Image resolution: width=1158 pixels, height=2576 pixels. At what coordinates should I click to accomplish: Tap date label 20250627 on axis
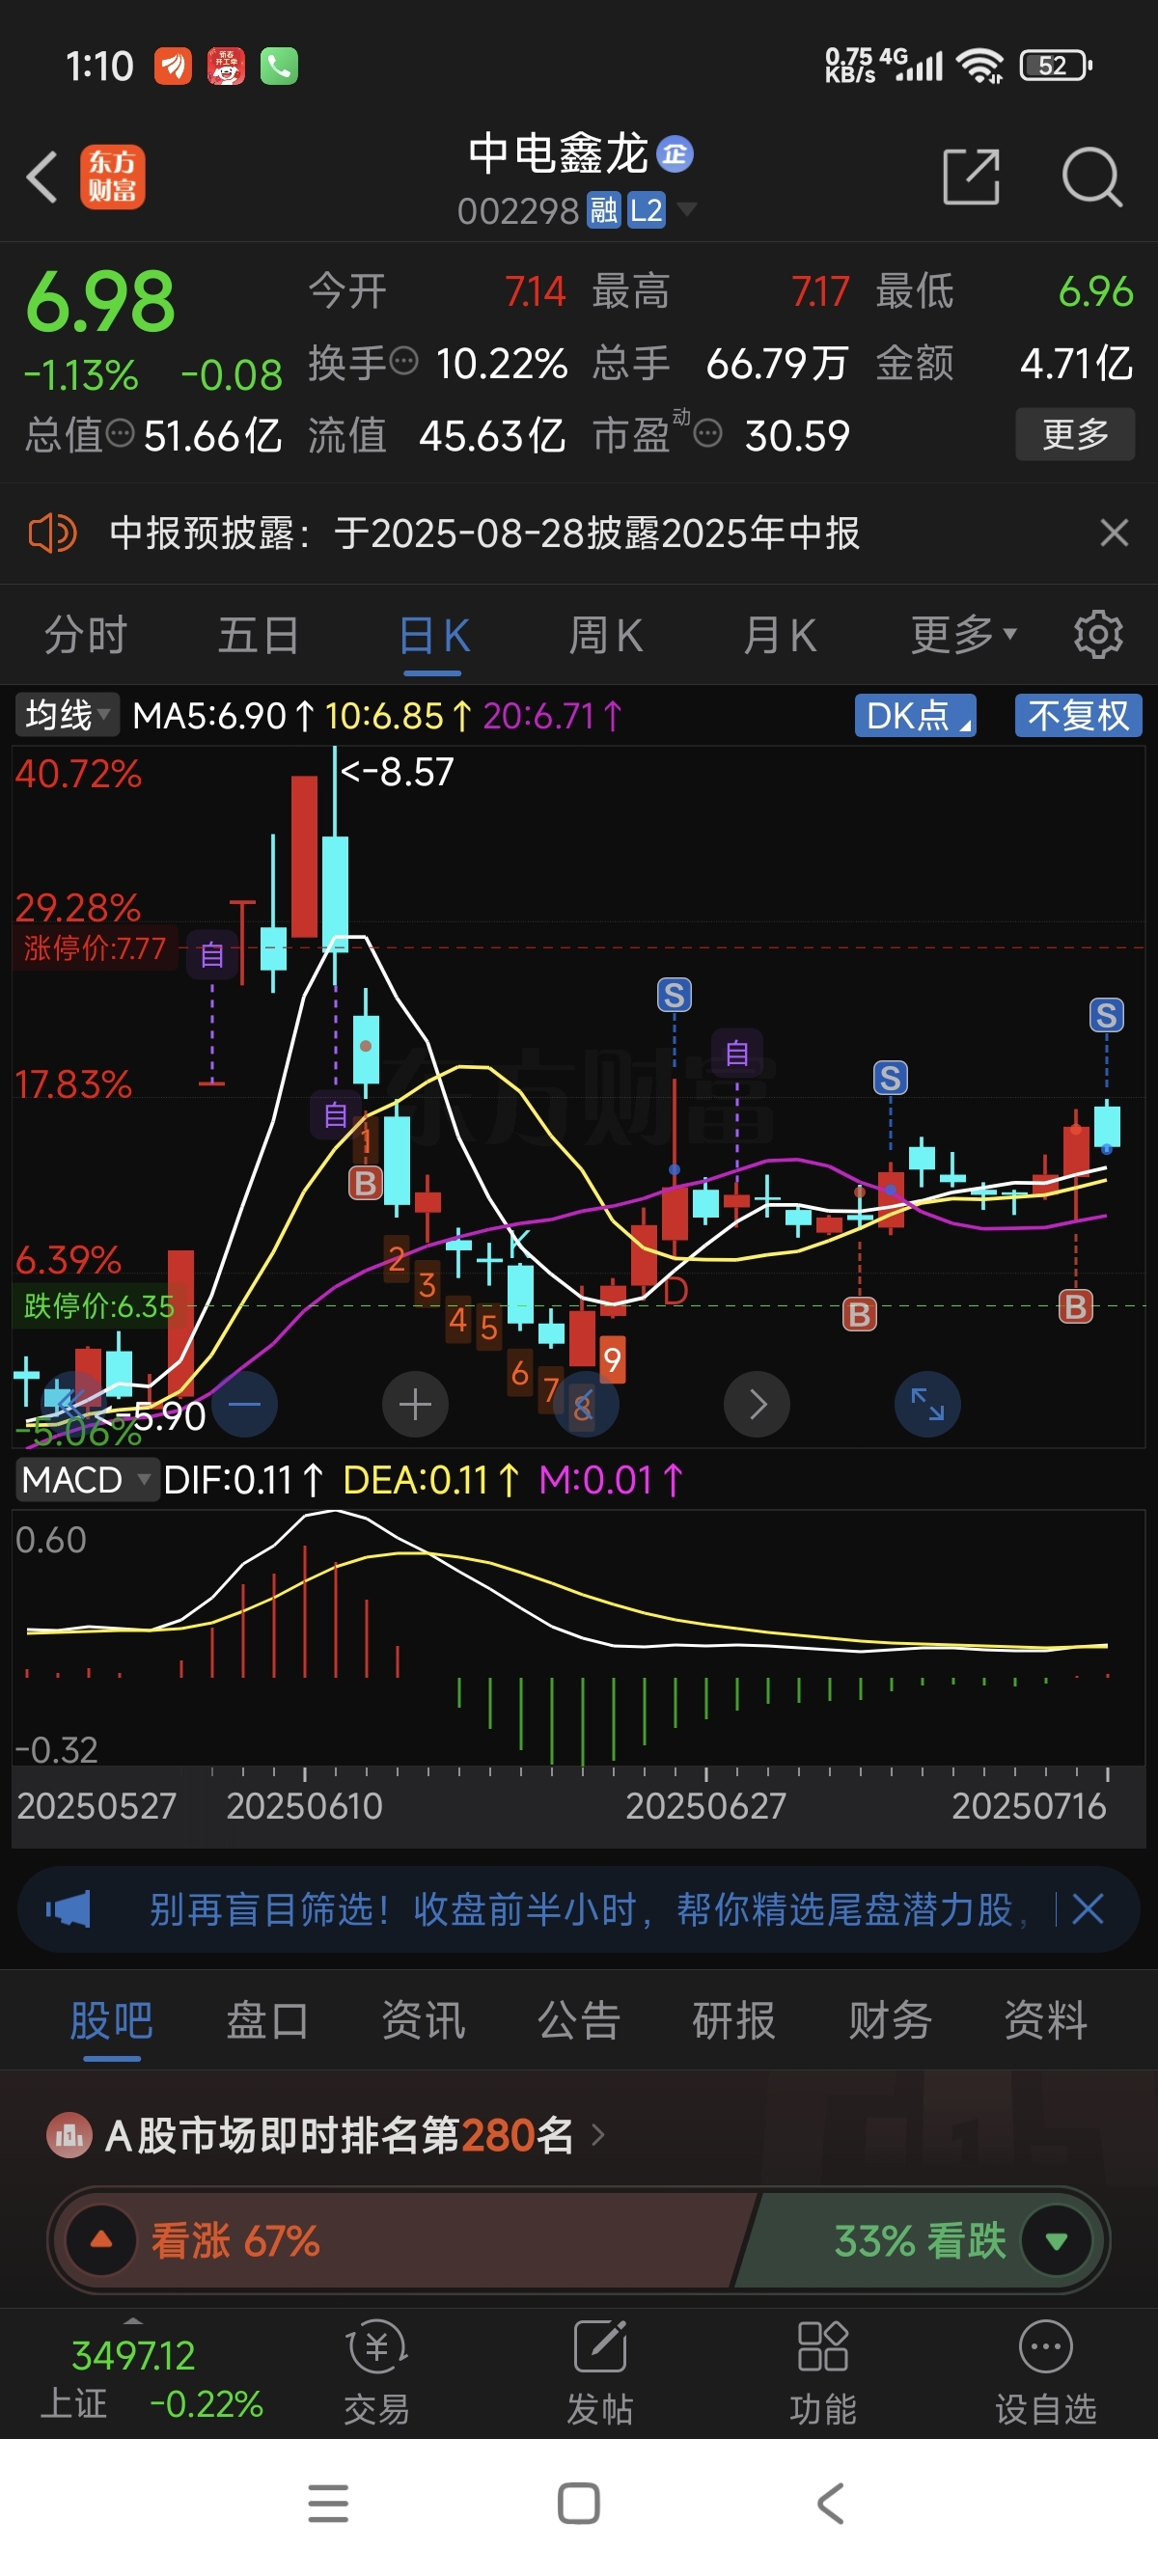(705, 1806)
